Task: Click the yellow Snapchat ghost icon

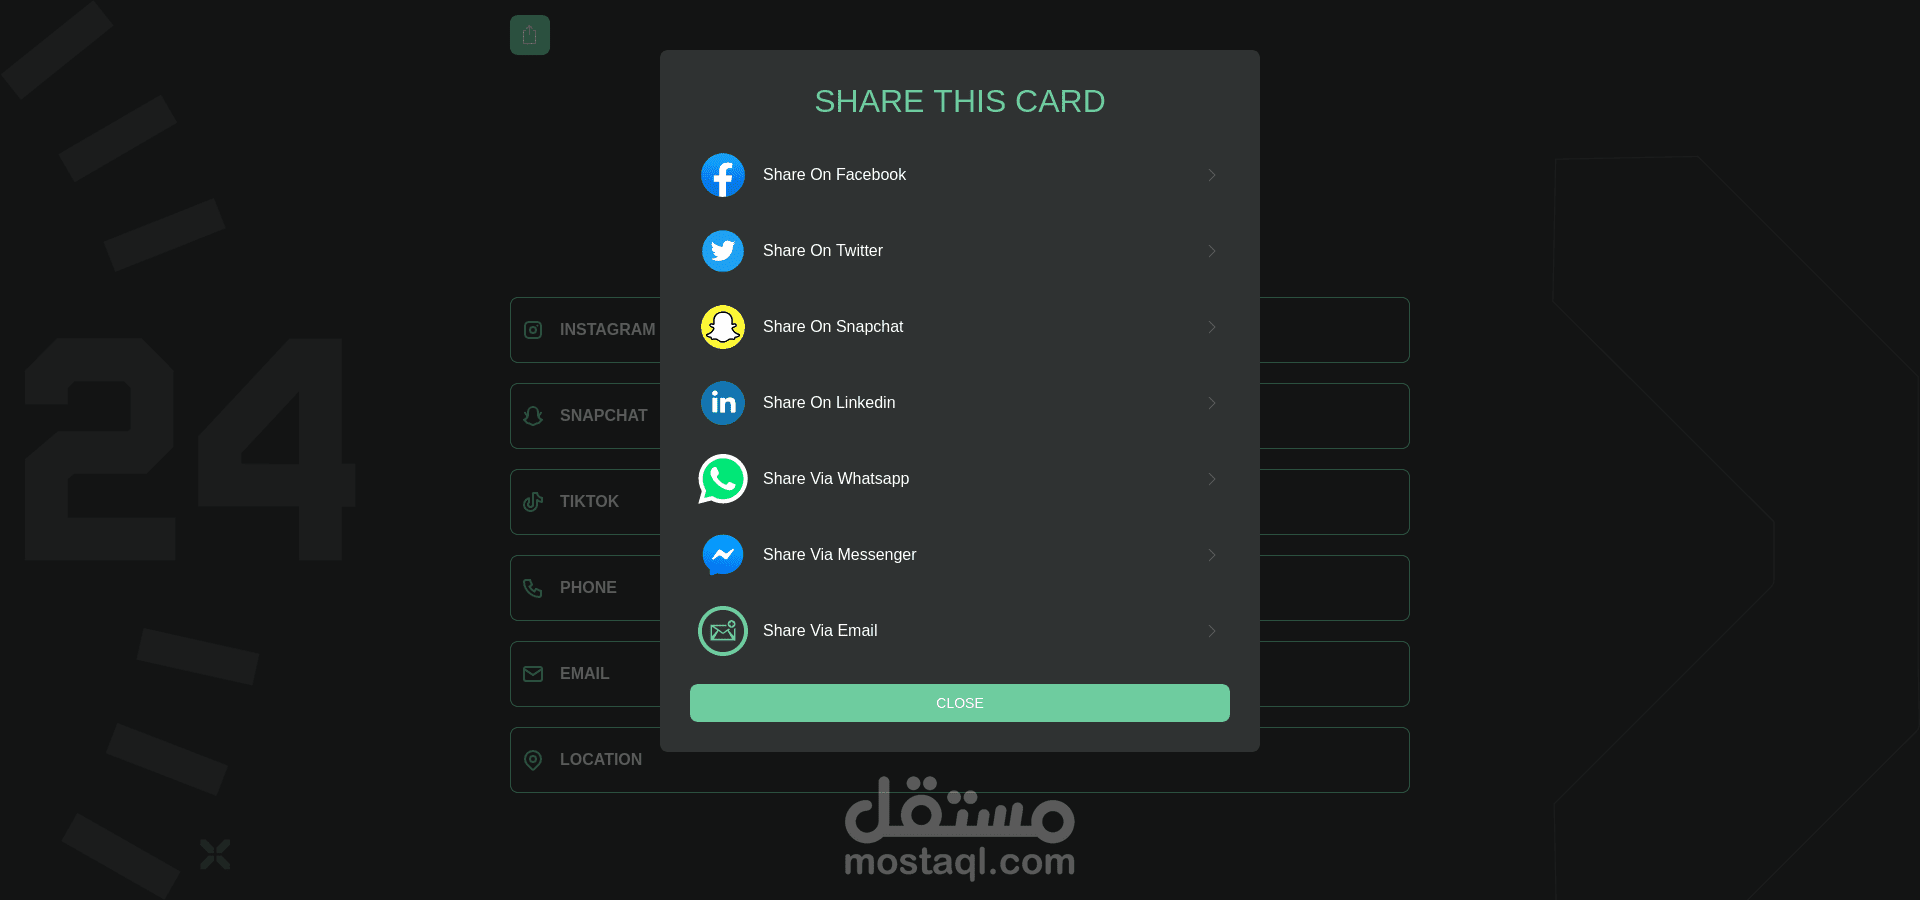Action: click(x=722, y=327)
